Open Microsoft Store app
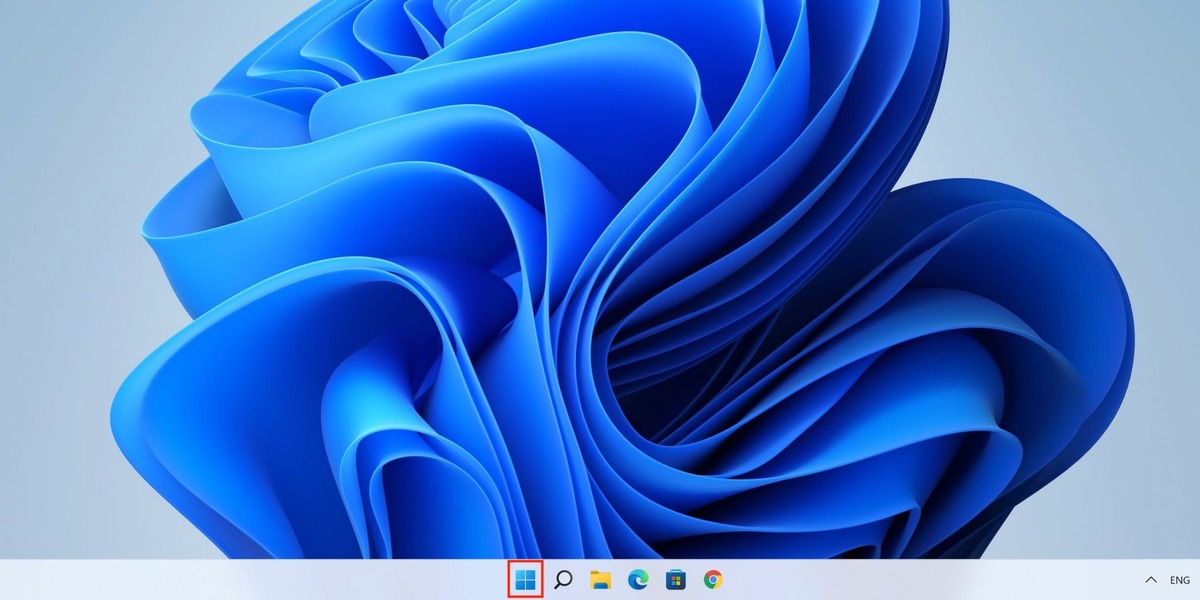Viewport: 1200px width, 600px height. tap(675, 579)
